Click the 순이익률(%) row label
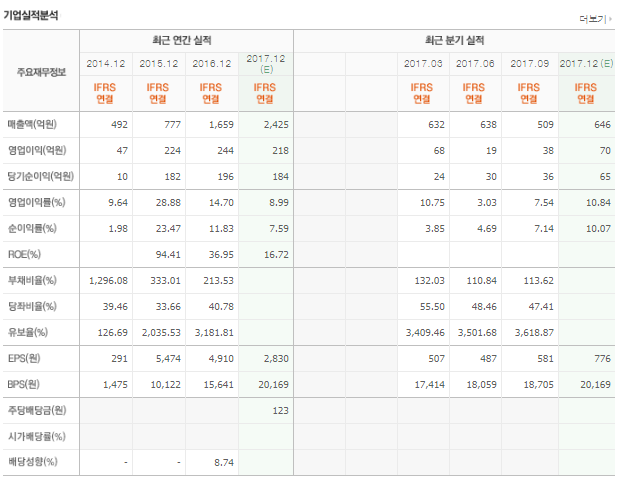 pos(32,229)
